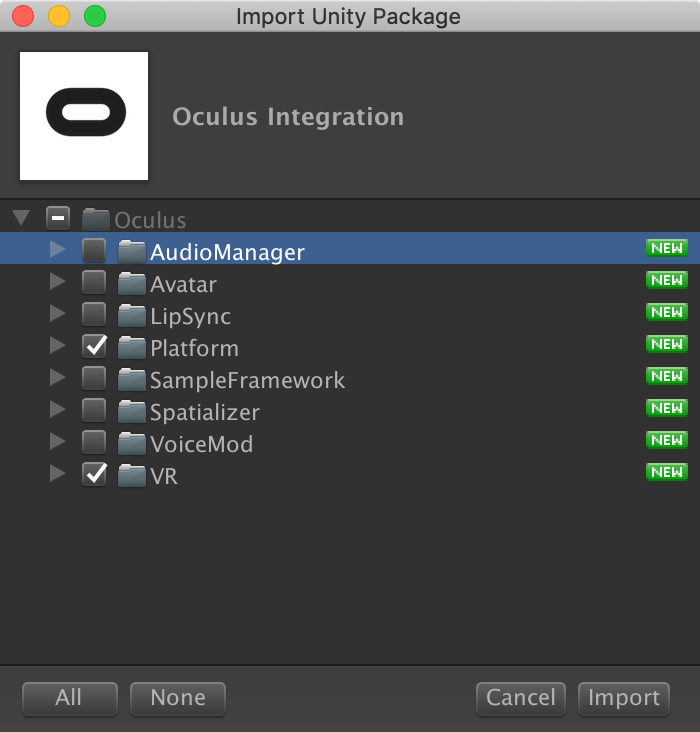This screenshot has height=732, width=700.
Task: Select the Platform row label
Action: 194,348
